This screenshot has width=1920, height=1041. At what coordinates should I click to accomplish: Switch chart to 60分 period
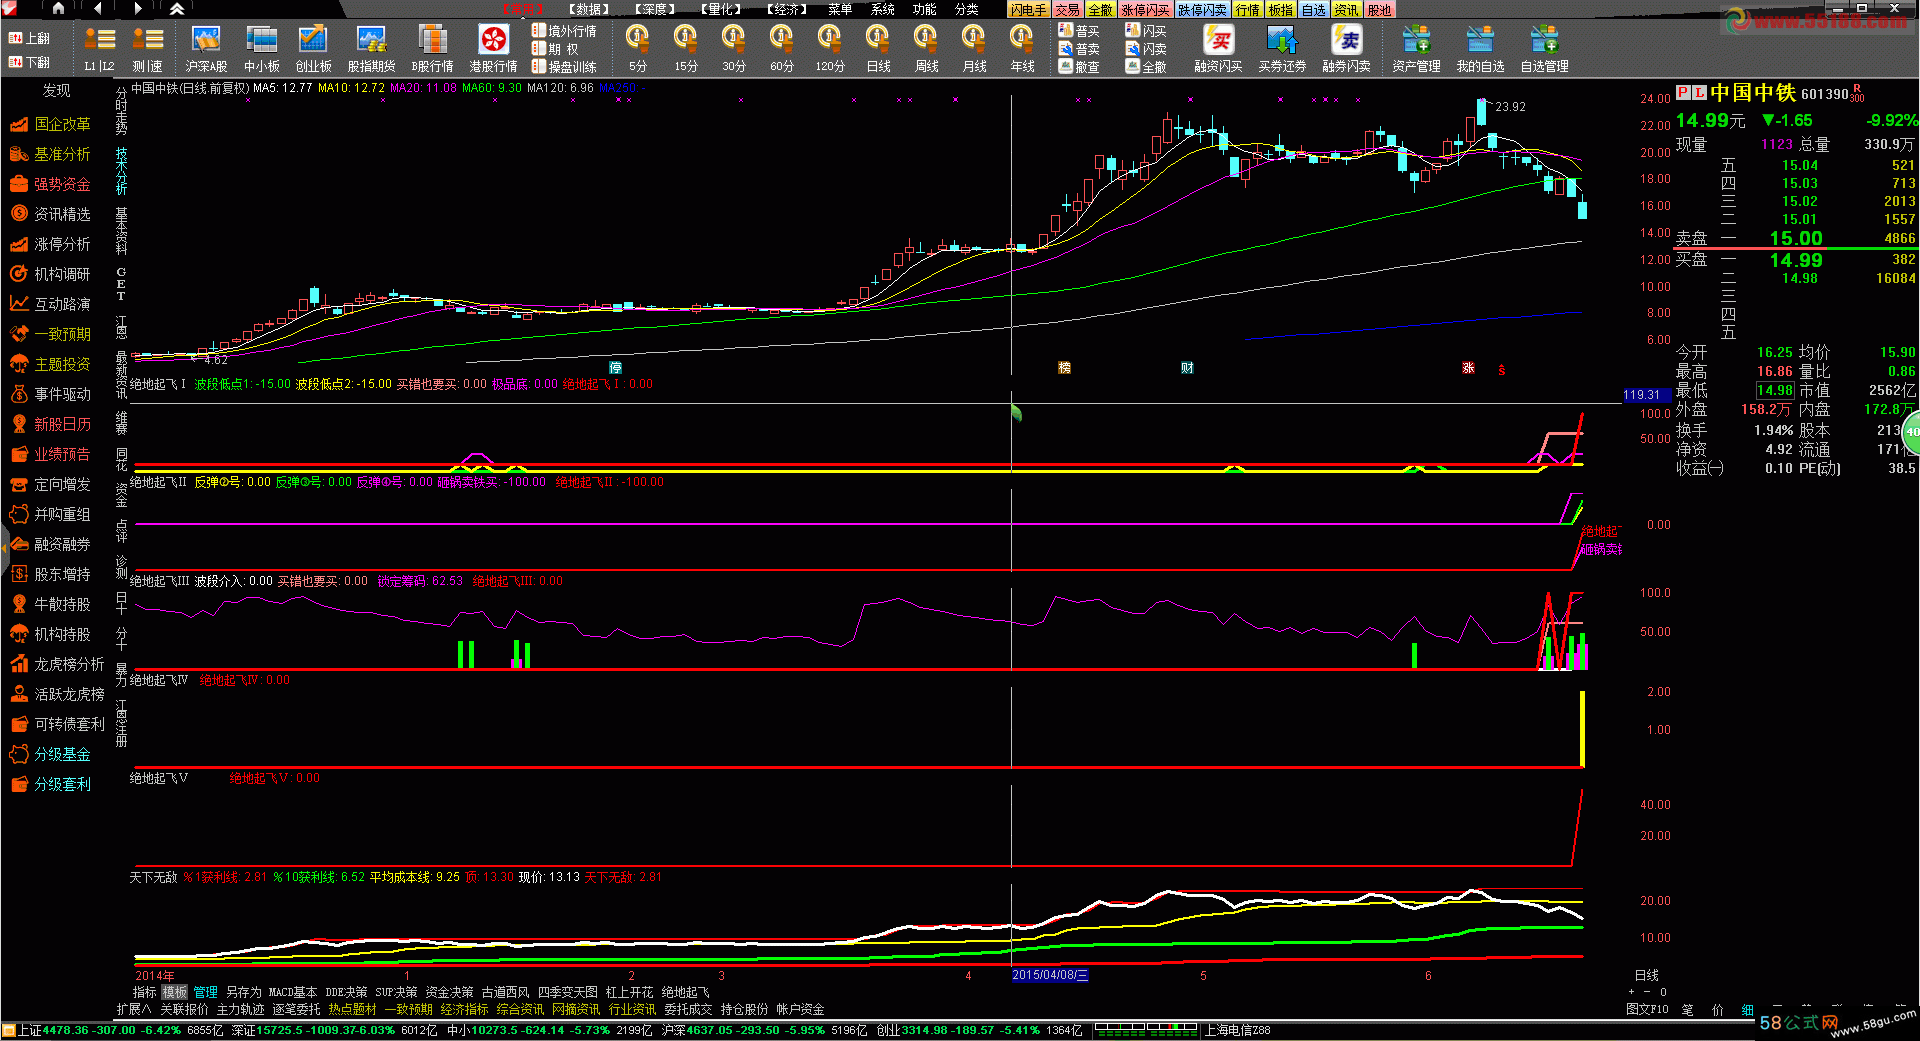(x=781, y=48)
